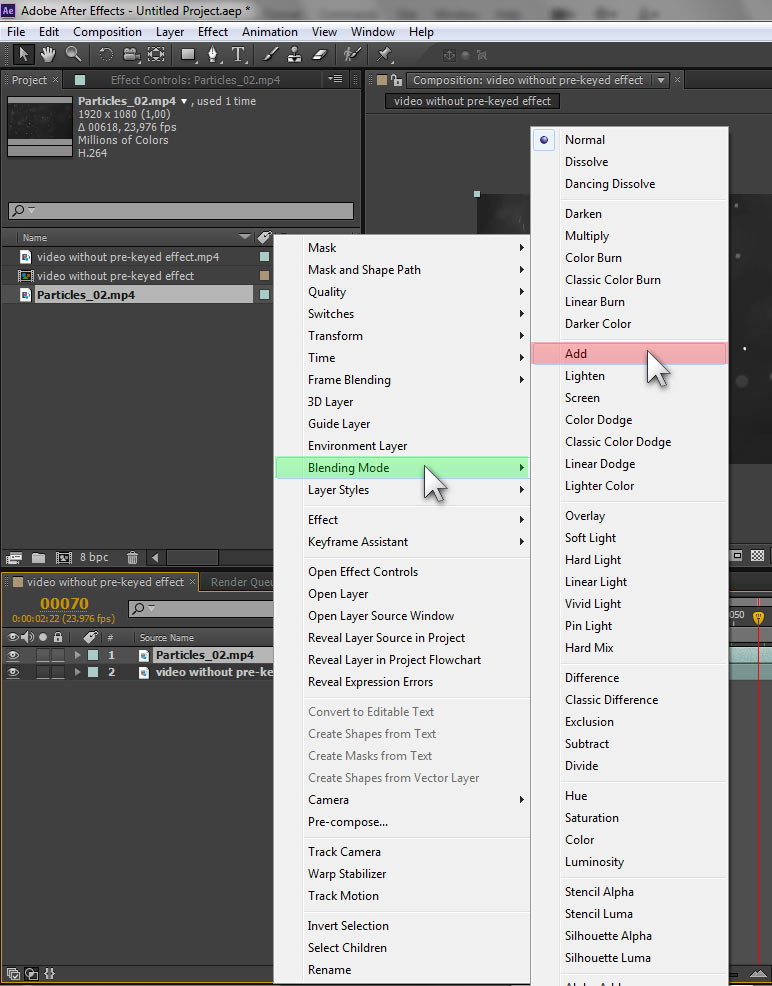Choose Add blending mode
This screenshot has height=986, width=772.
tap(629, 353)
